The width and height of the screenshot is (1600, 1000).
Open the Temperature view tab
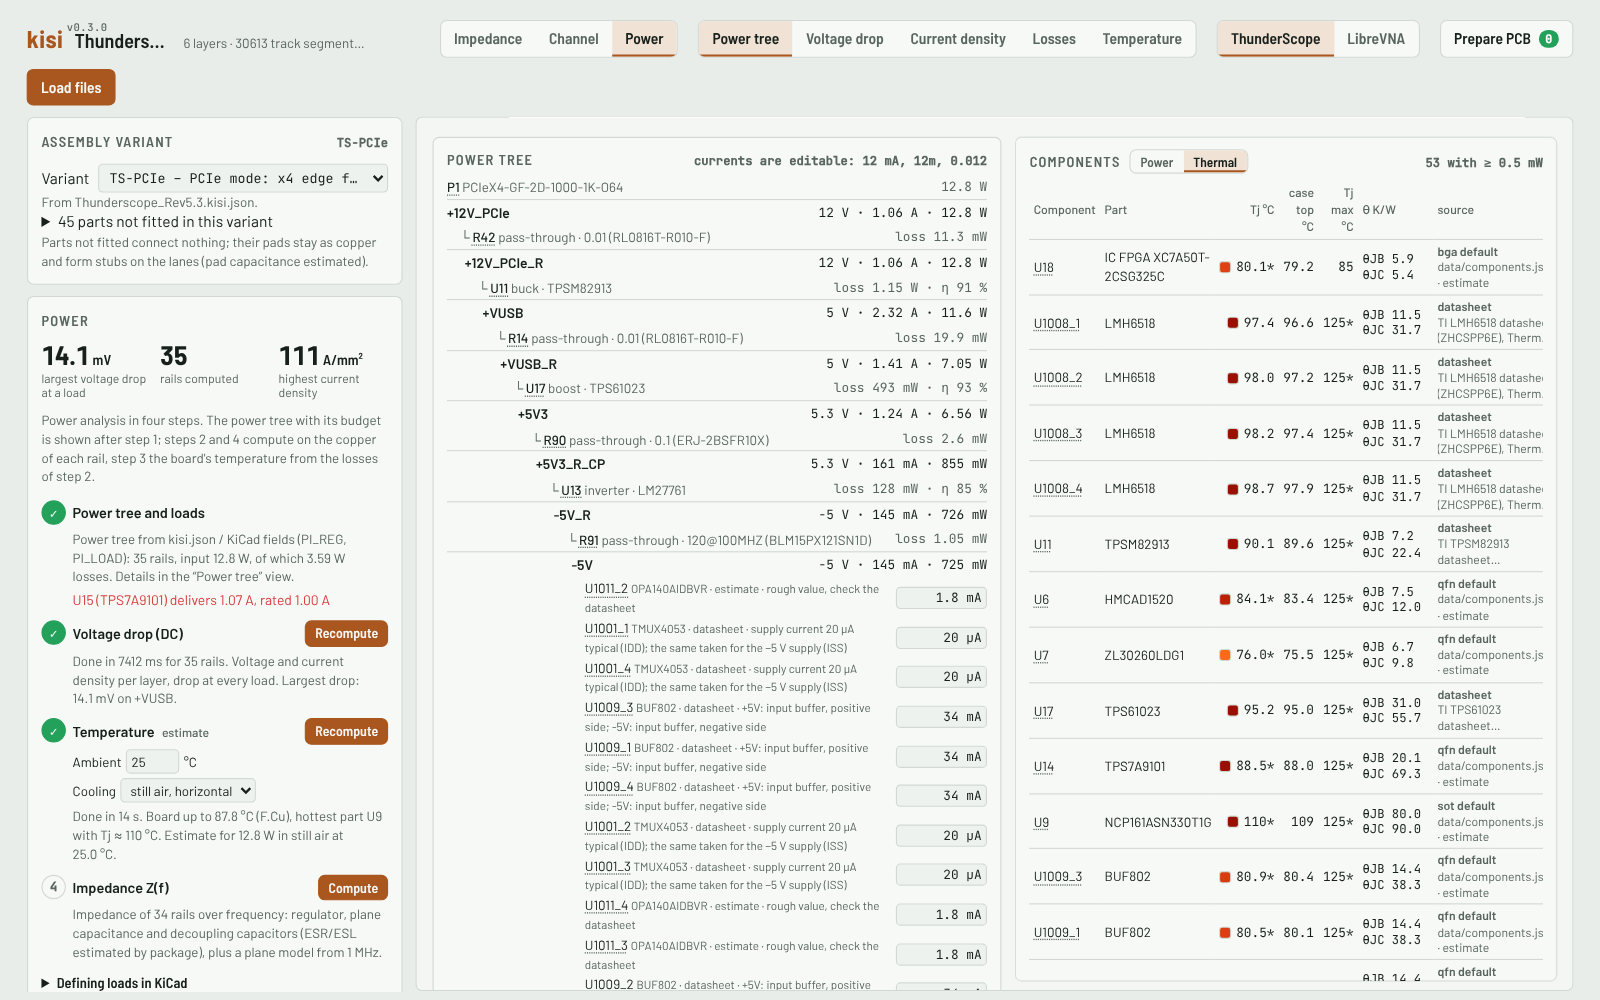tap(1142, 39)
